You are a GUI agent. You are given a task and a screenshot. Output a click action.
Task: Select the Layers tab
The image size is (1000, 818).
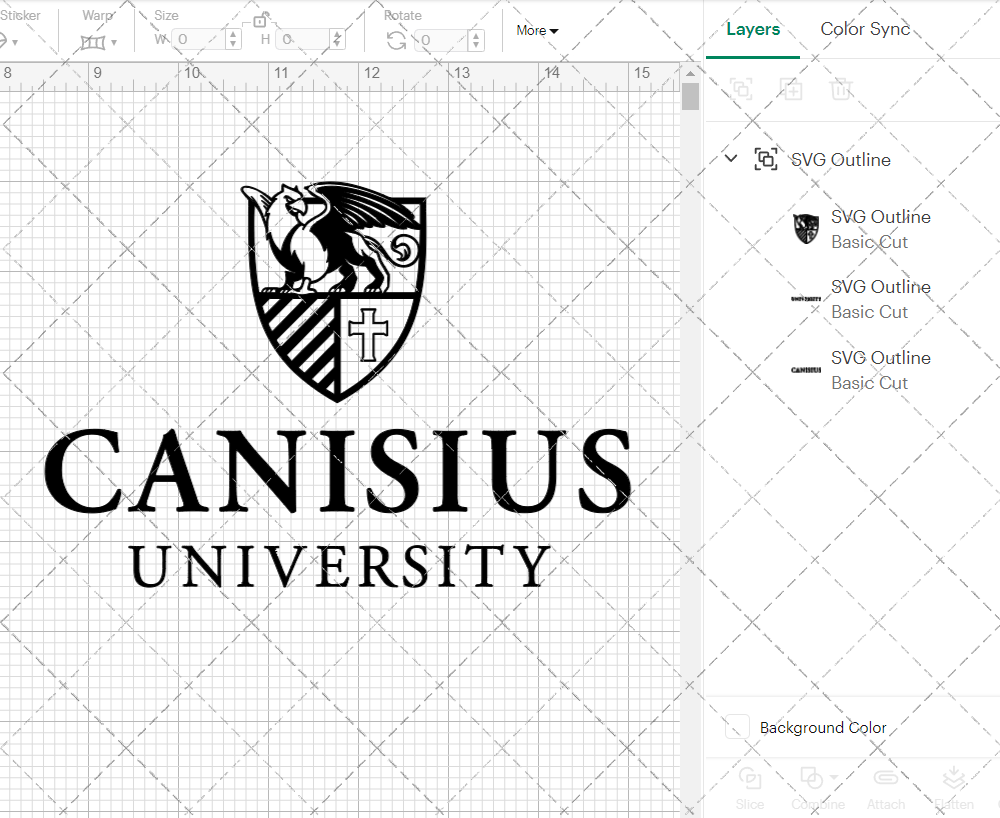pyautogui.click(x=753, y=29)
